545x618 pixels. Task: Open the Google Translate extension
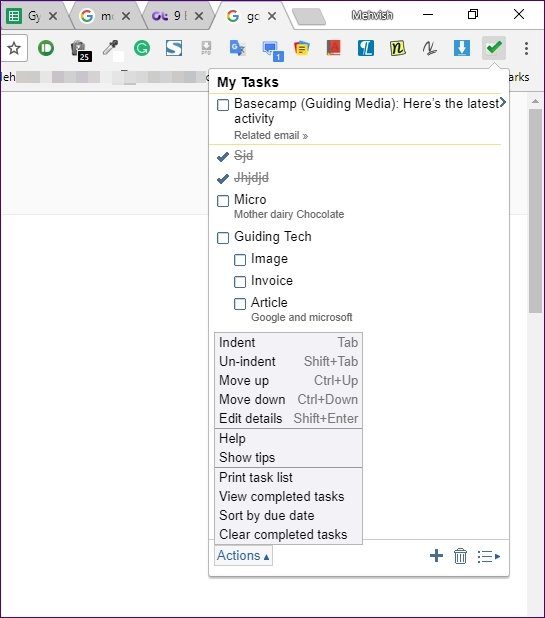coord(238,48)
